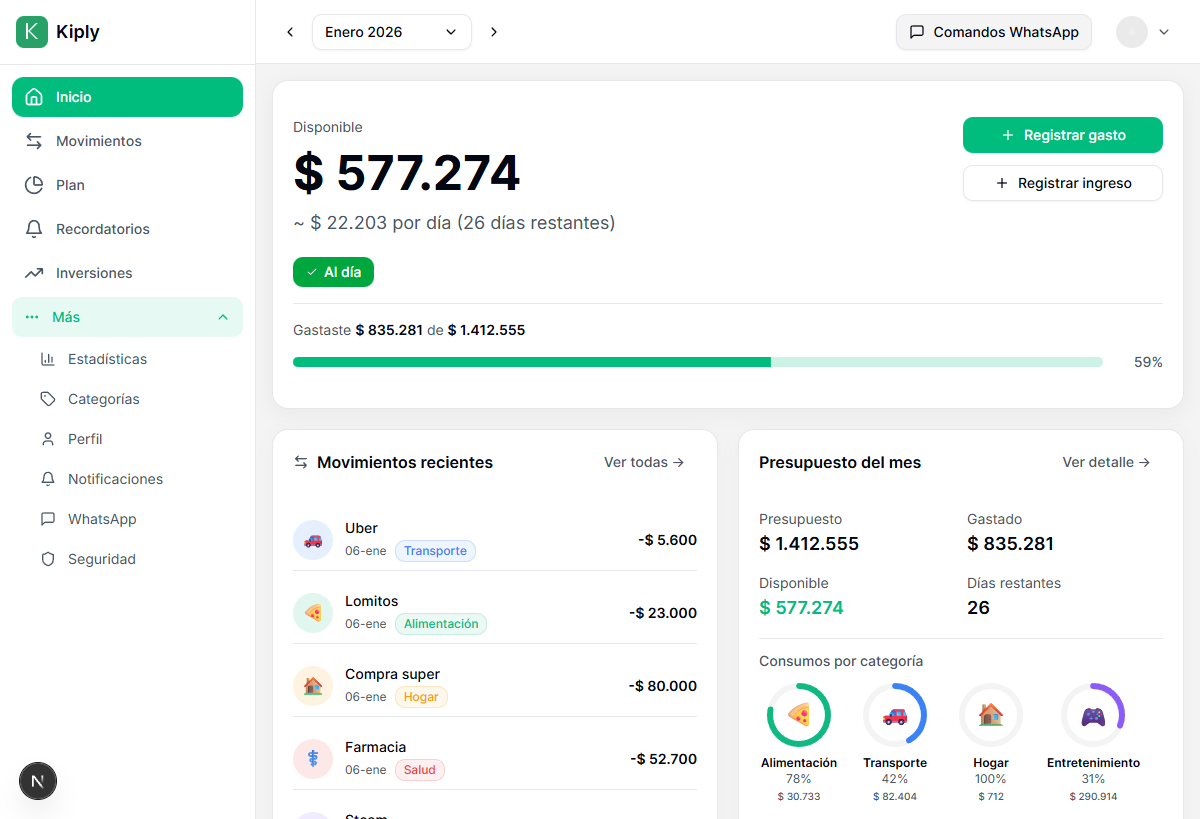This screenshot has height=819, width=1200.
Task: Open the Ver detalle budget link
Action: point(1106,462)
